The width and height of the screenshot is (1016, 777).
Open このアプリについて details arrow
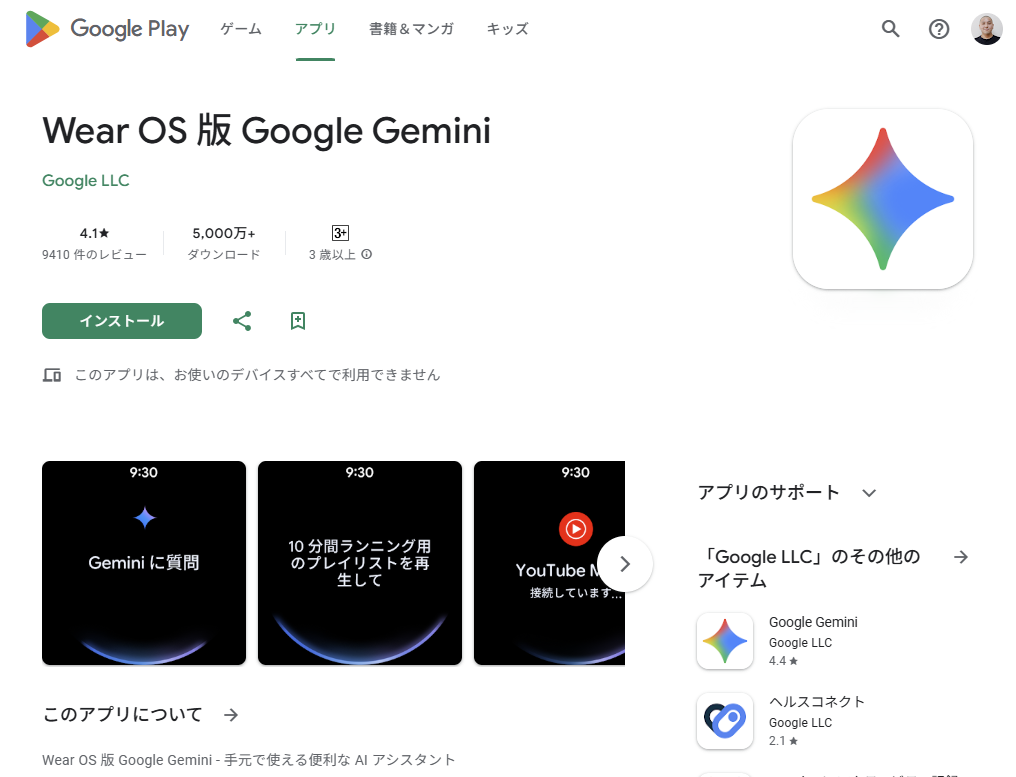[x=231, y=715]
